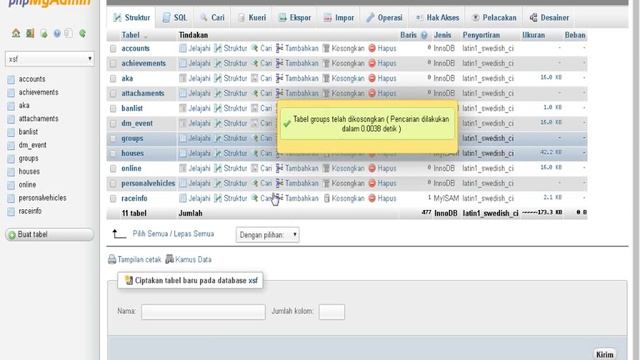The image size is (640, 360).
Task: Open the blue help documentation icon
Action: click(57, 33)
